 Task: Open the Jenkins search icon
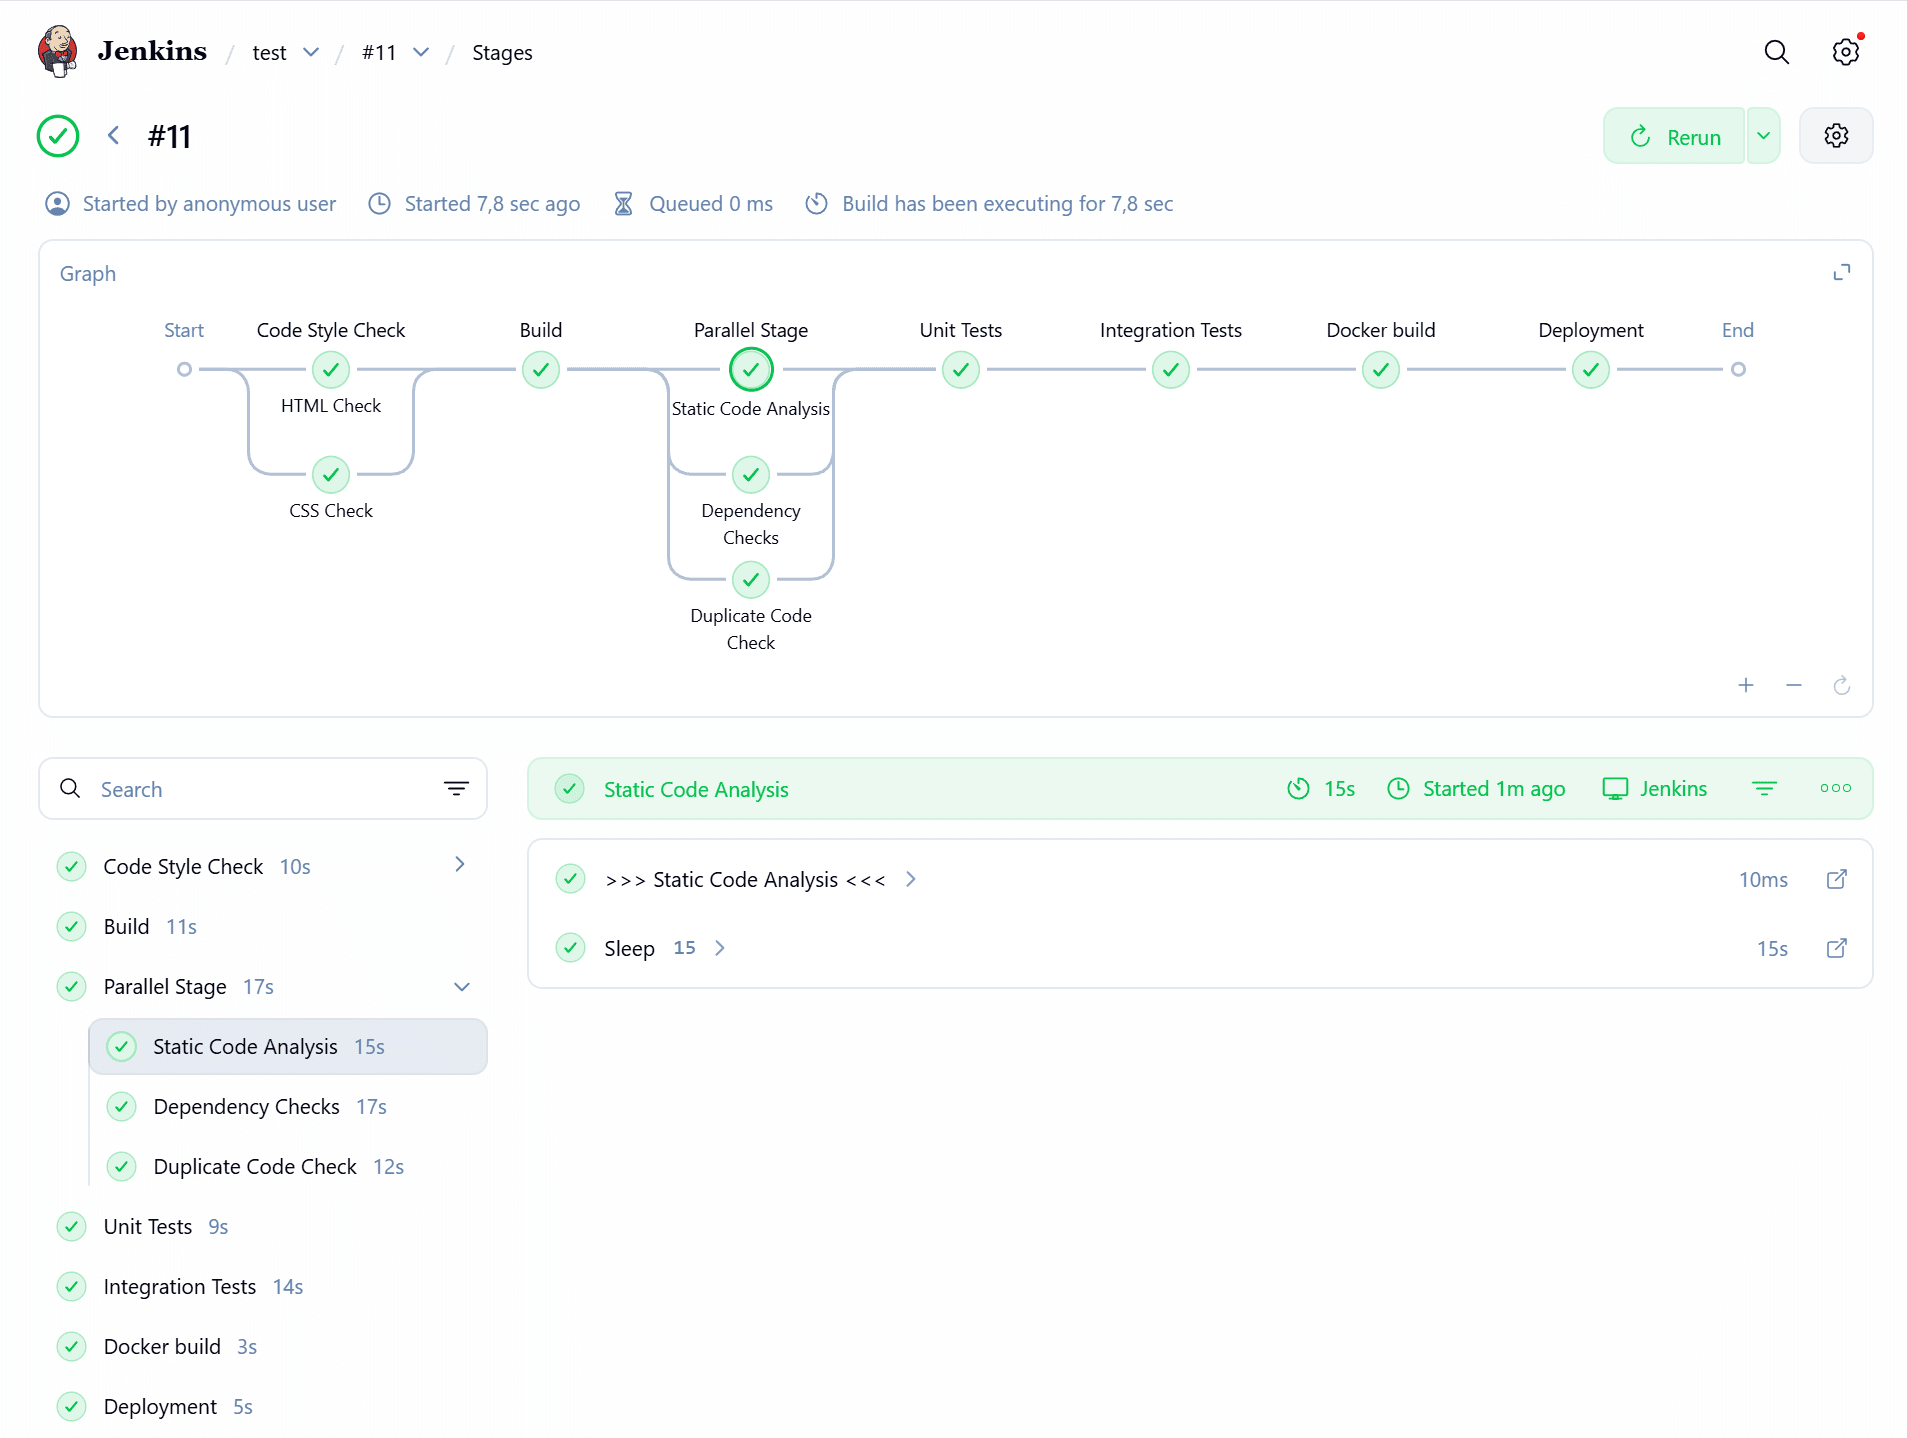1776,52
